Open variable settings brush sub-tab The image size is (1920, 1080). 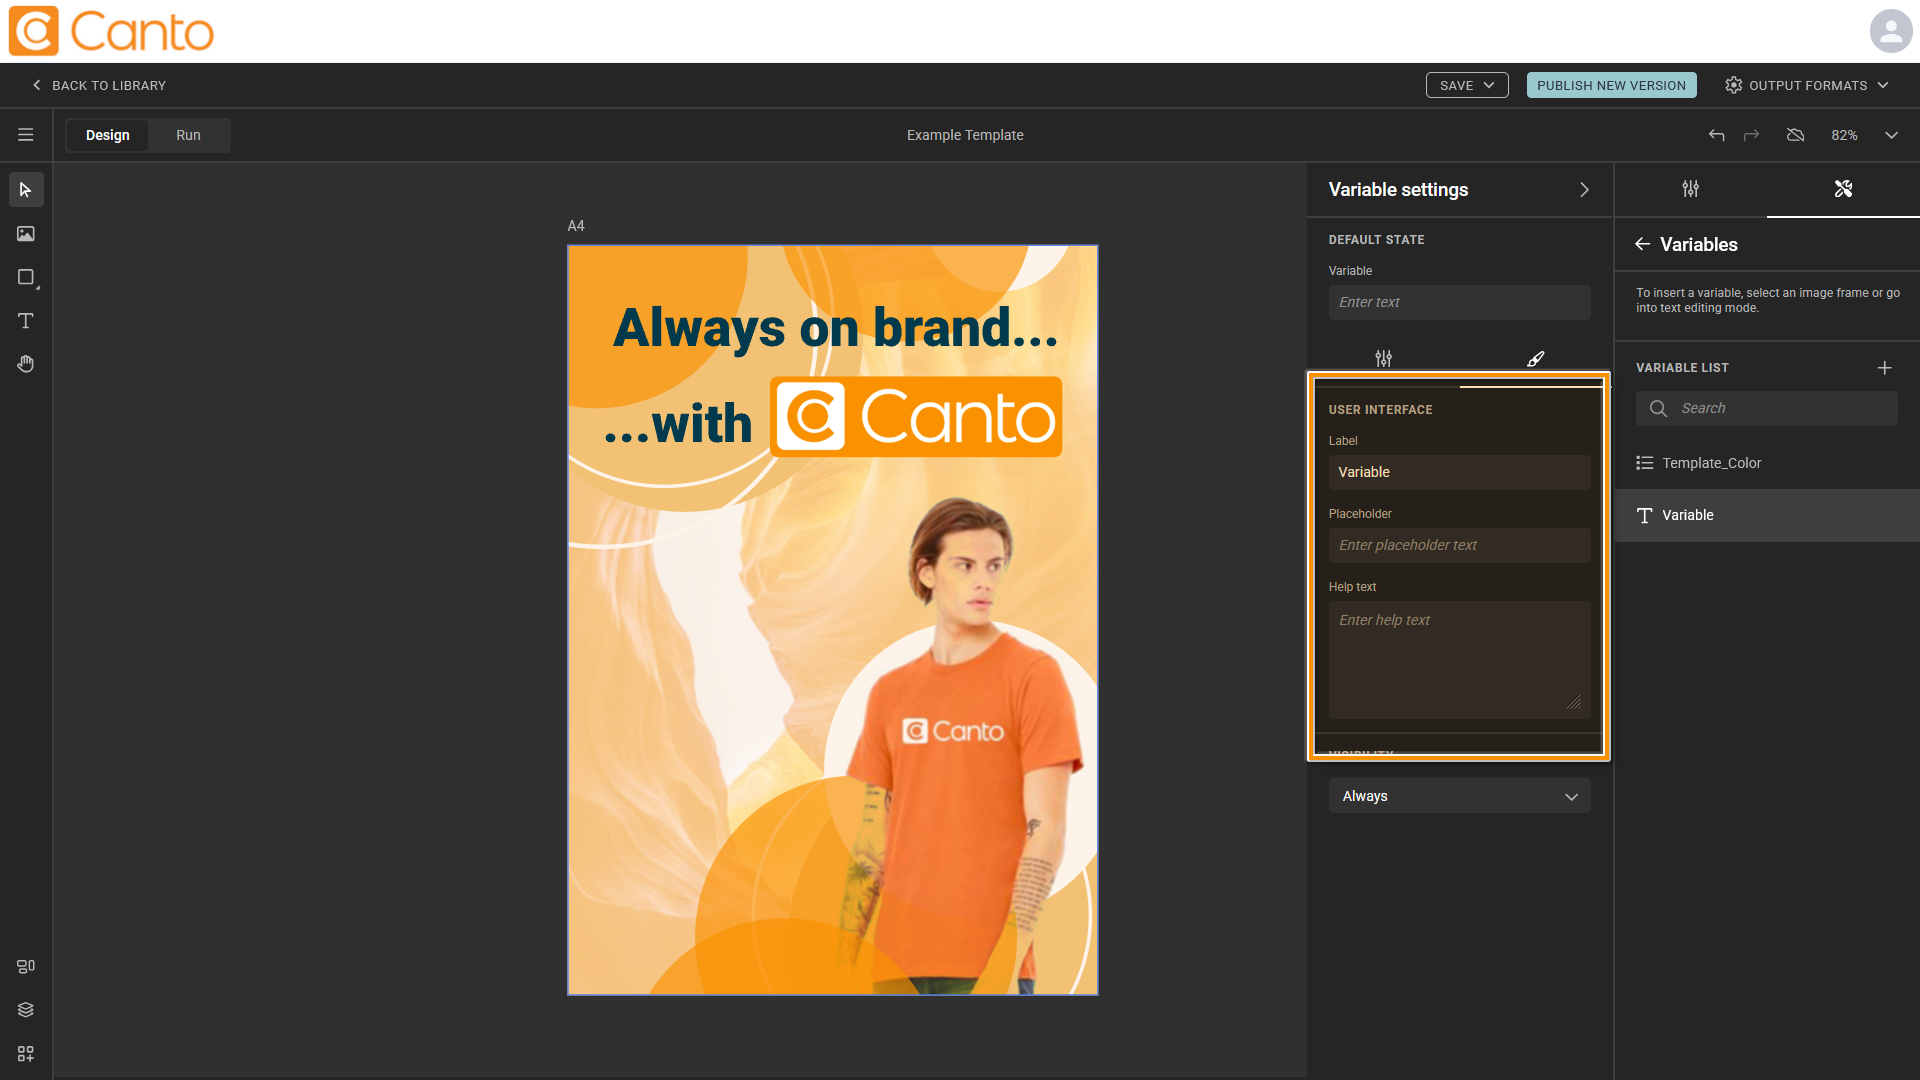point(1535,358)
